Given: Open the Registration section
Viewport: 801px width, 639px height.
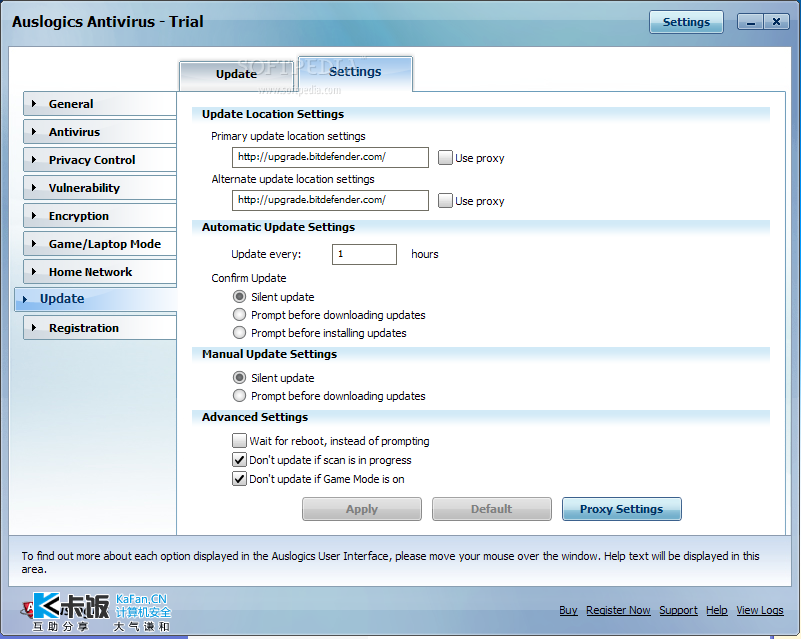Looking at the screenshot, I should tap(100, 327).
